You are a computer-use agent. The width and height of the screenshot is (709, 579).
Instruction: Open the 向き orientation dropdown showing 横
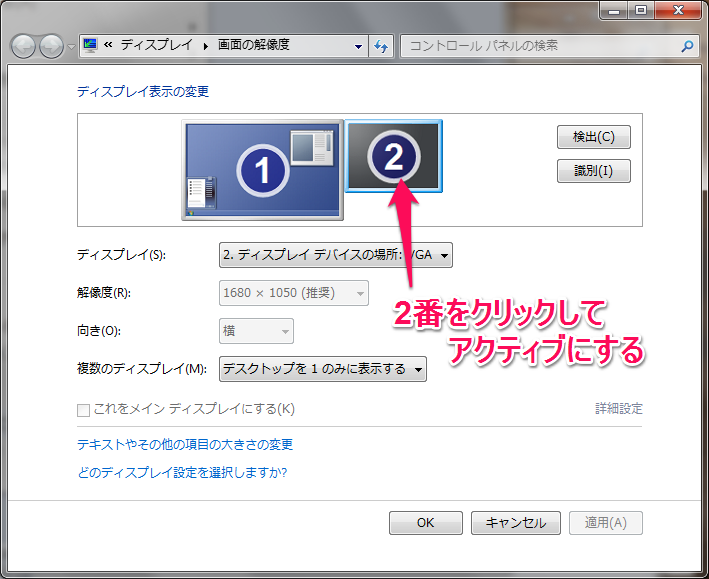coord(256,331)
